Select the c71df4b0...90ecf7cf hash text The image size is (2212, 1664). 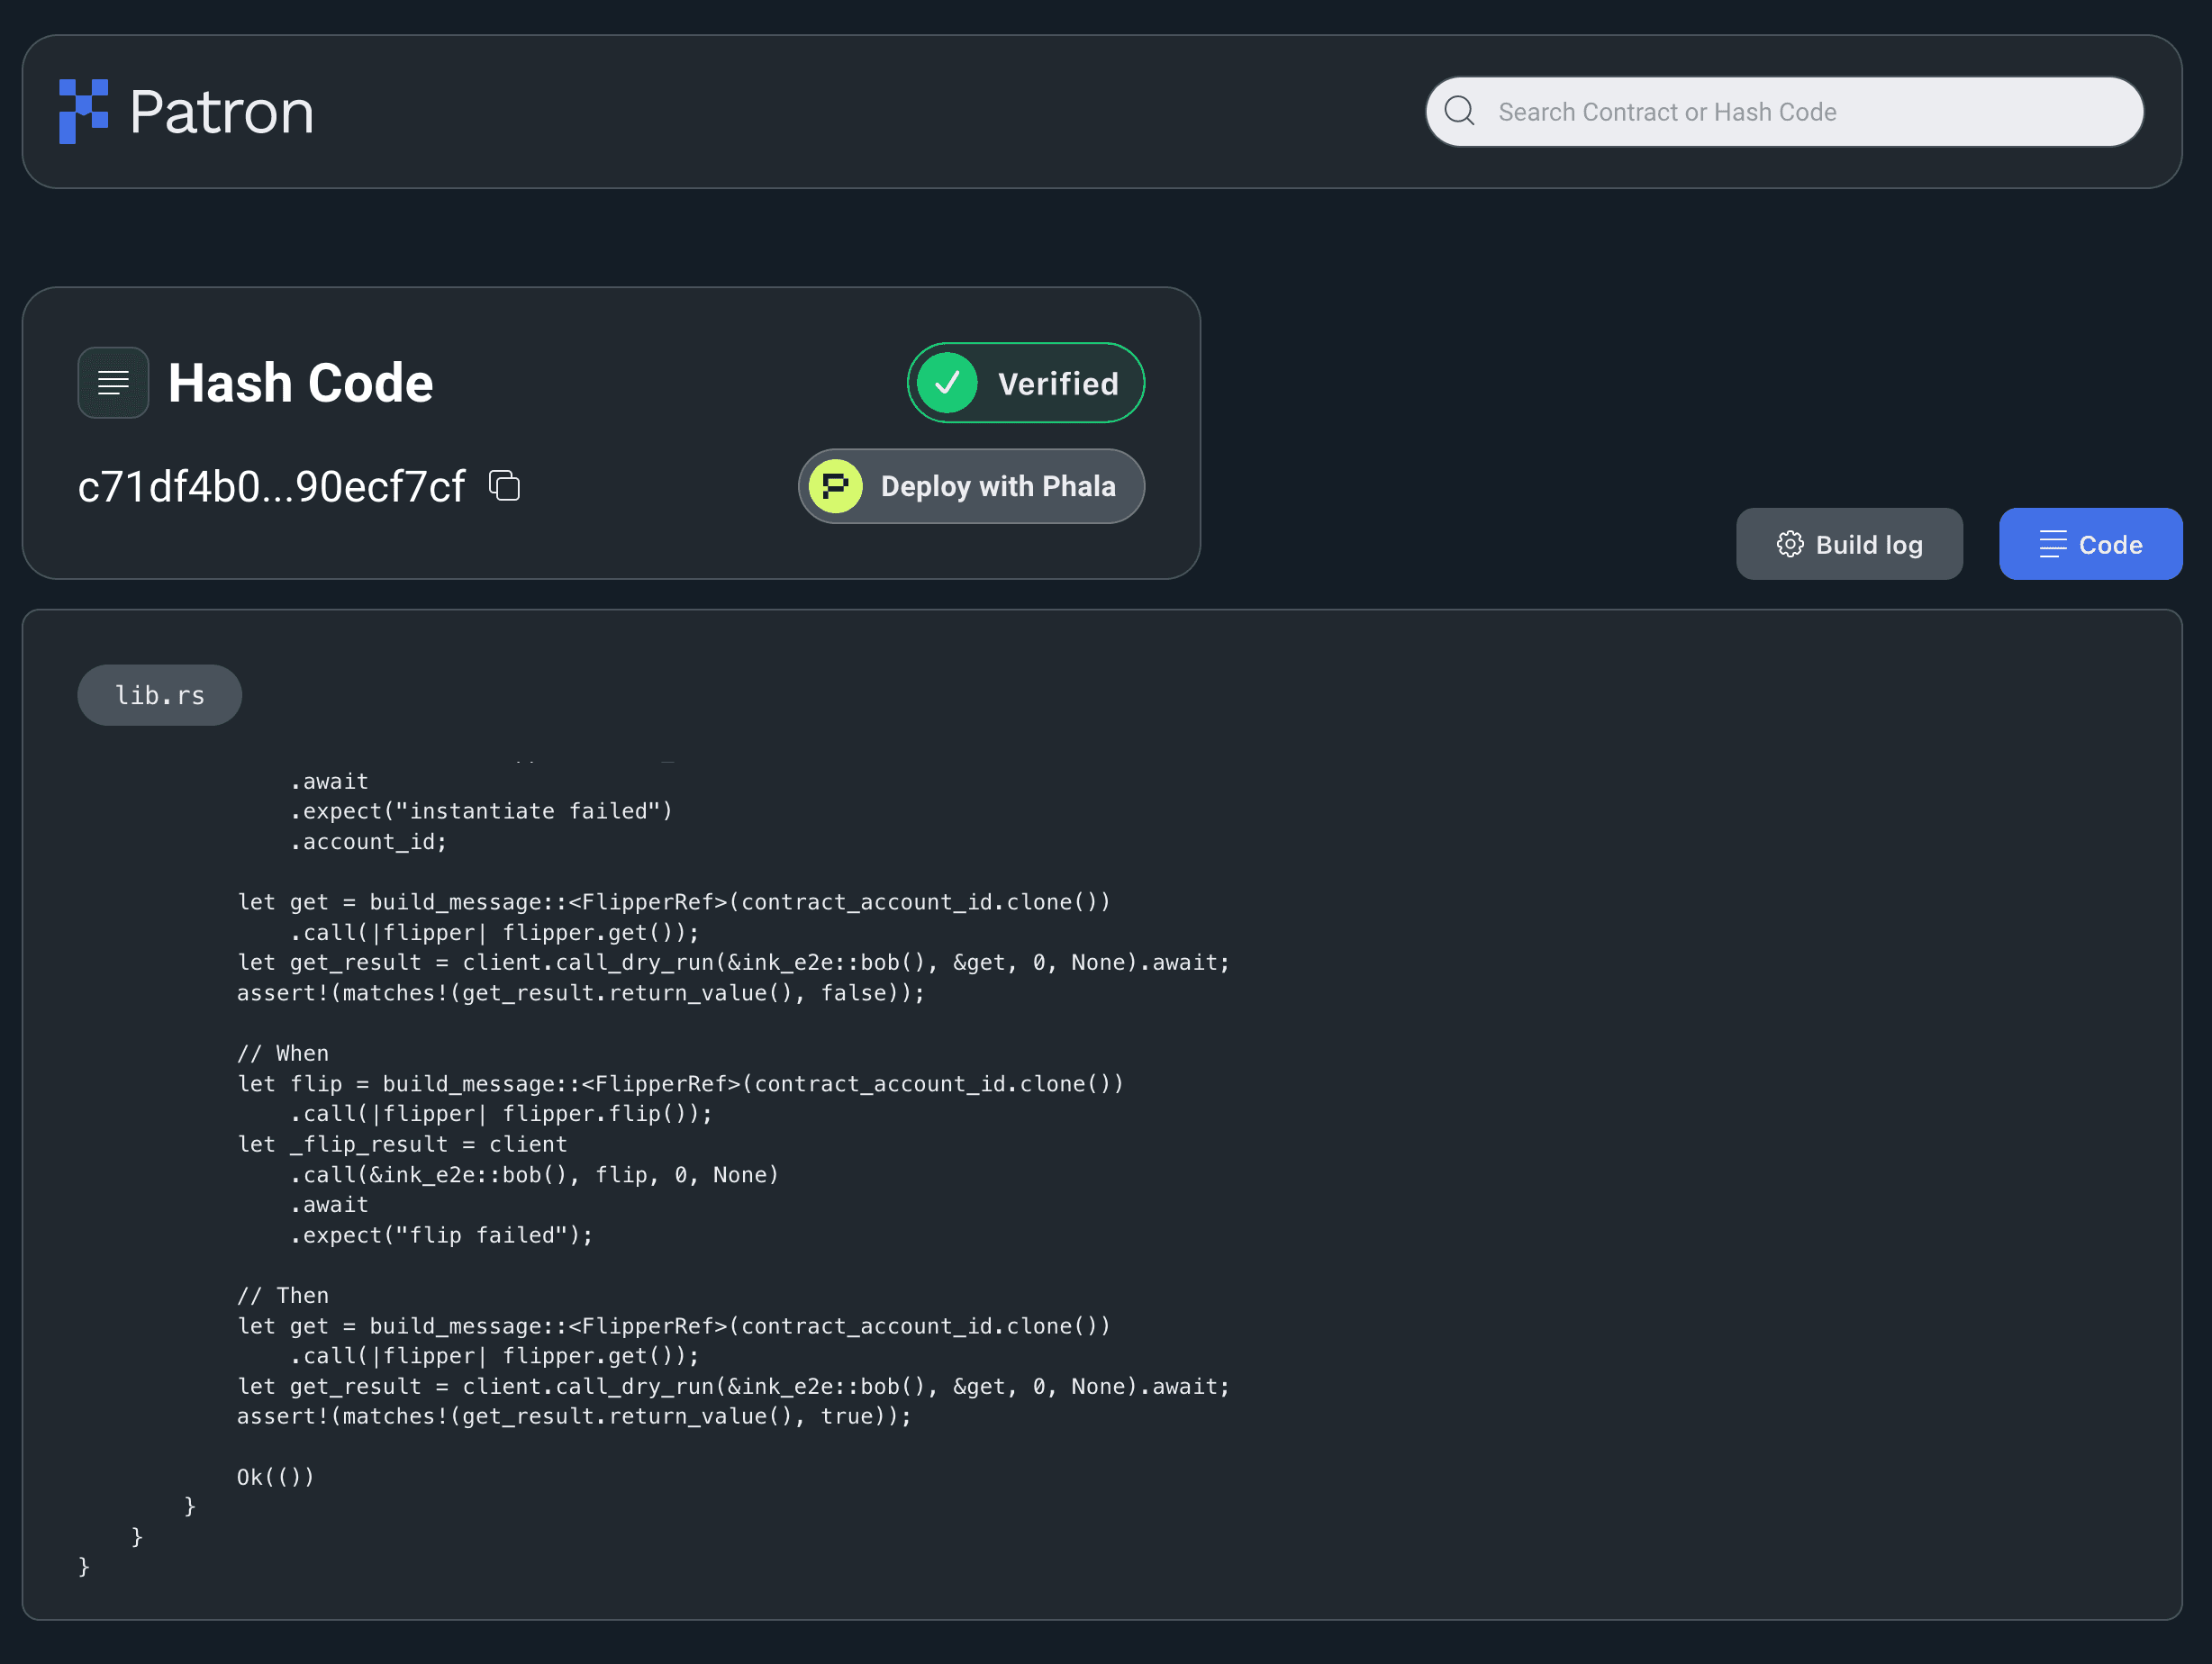point(272,487)
